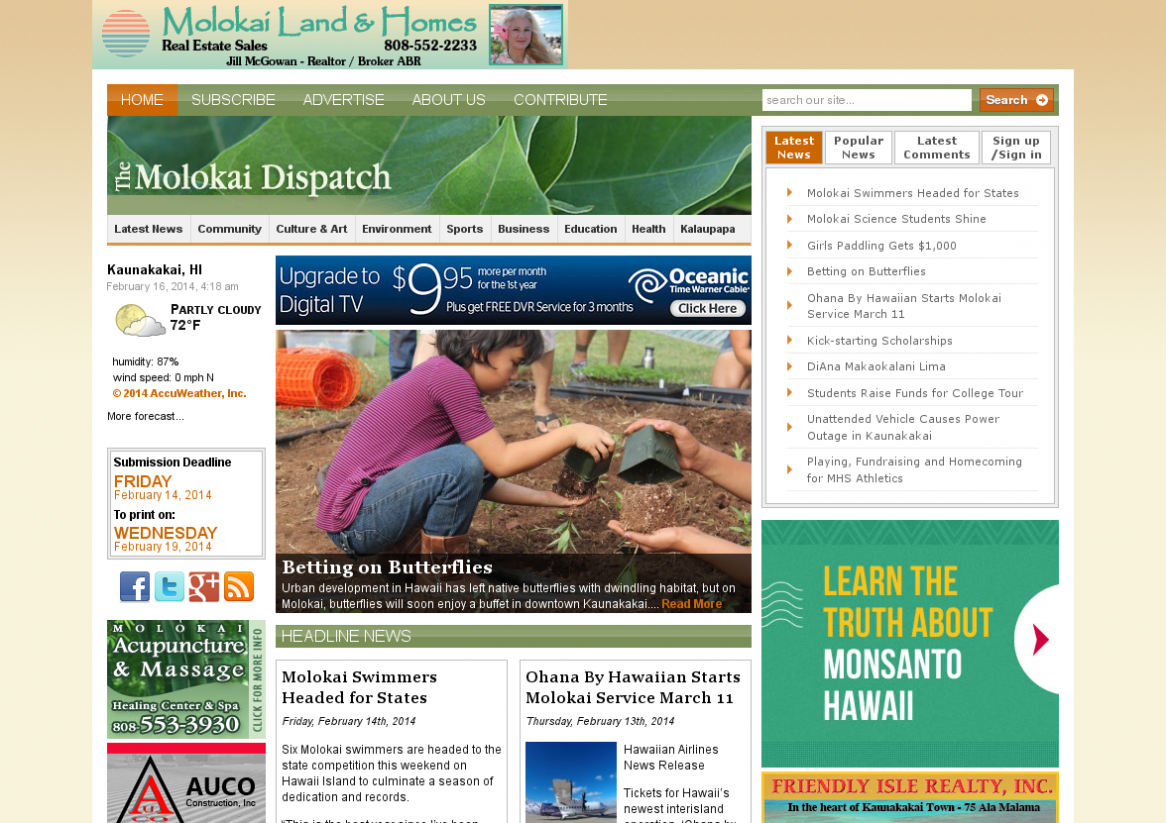Screen dimensions: 1166x823
Task: Open Girls Paddling Gets $1,000 link
Action: tap(881, 245)
